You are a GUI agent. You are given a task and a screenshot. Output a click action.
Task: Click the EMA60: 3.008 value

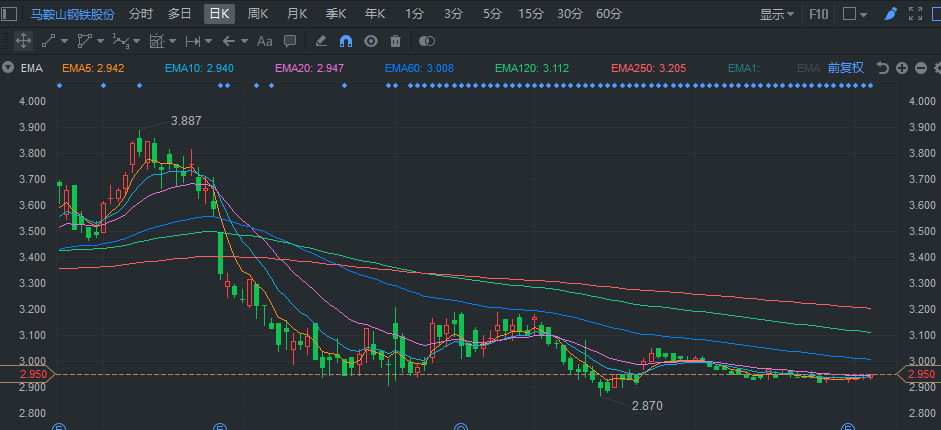[x=419, y=68]
